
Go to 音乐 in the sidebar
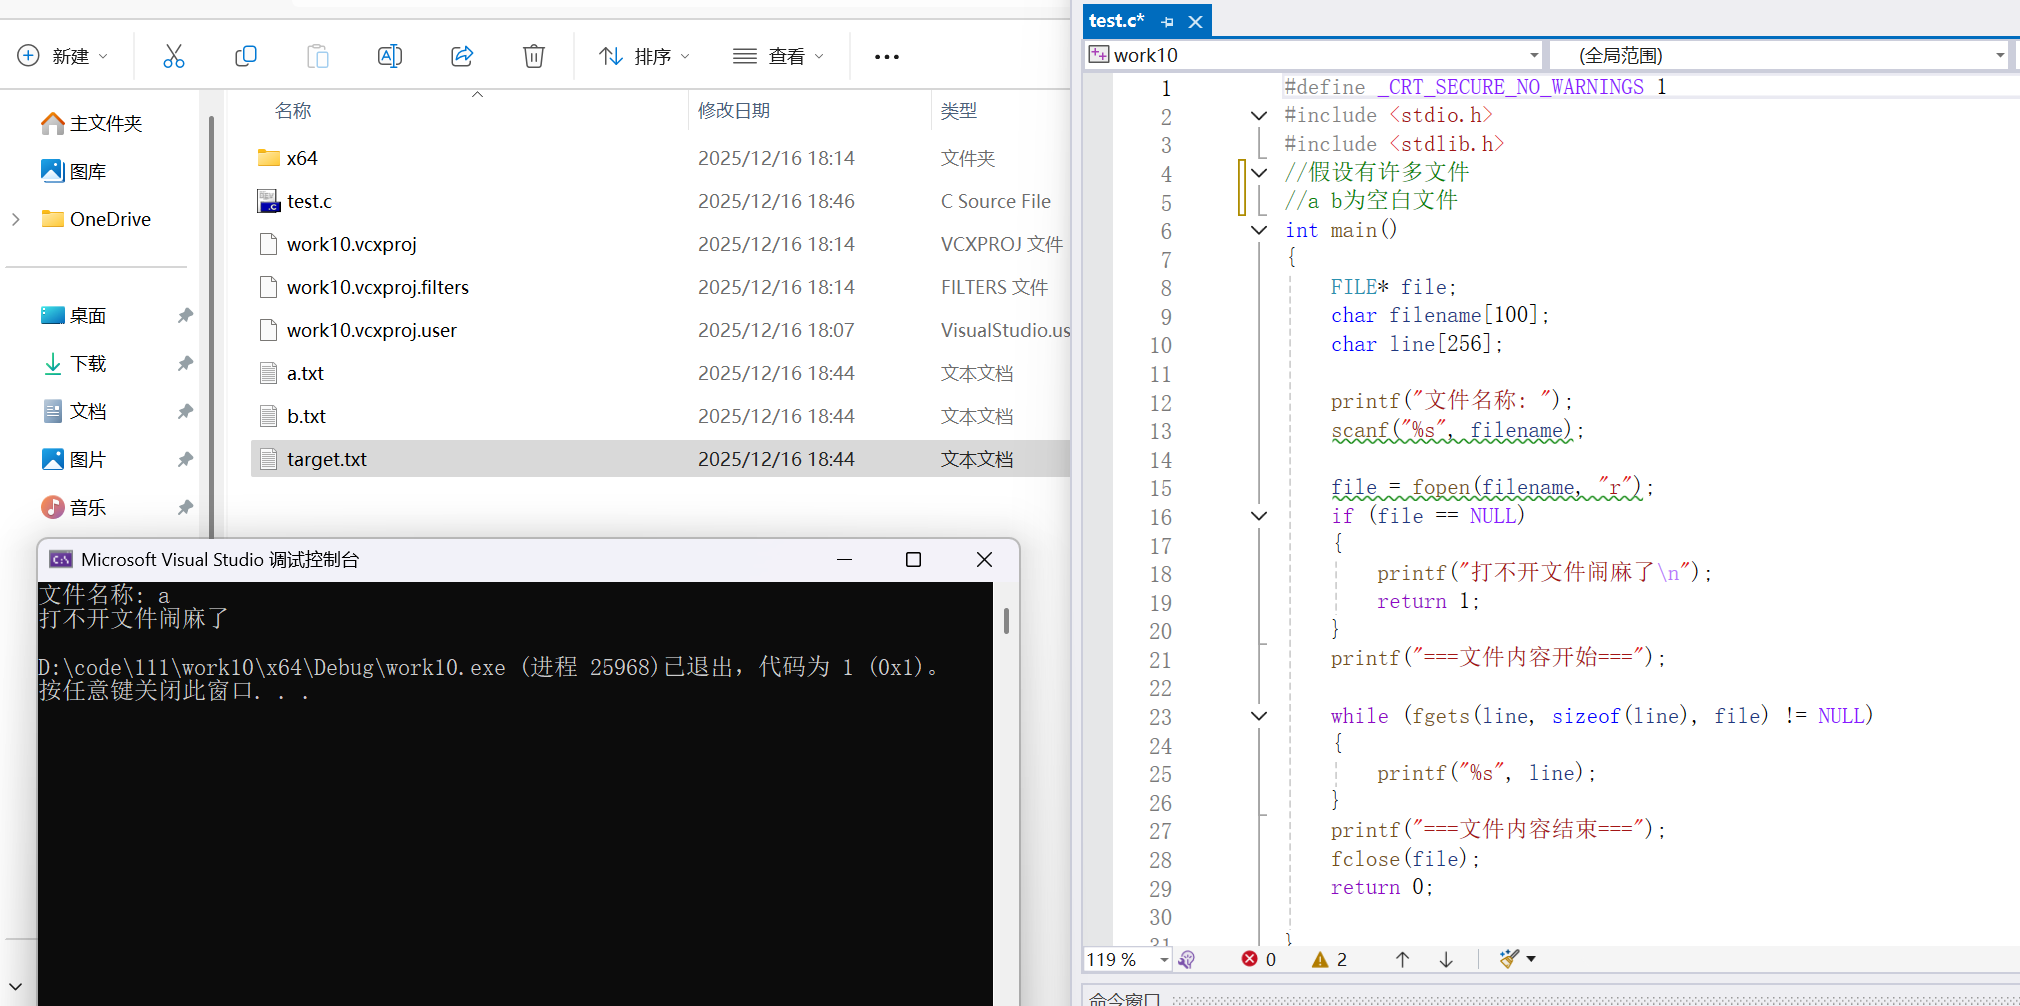click(75, 508)
